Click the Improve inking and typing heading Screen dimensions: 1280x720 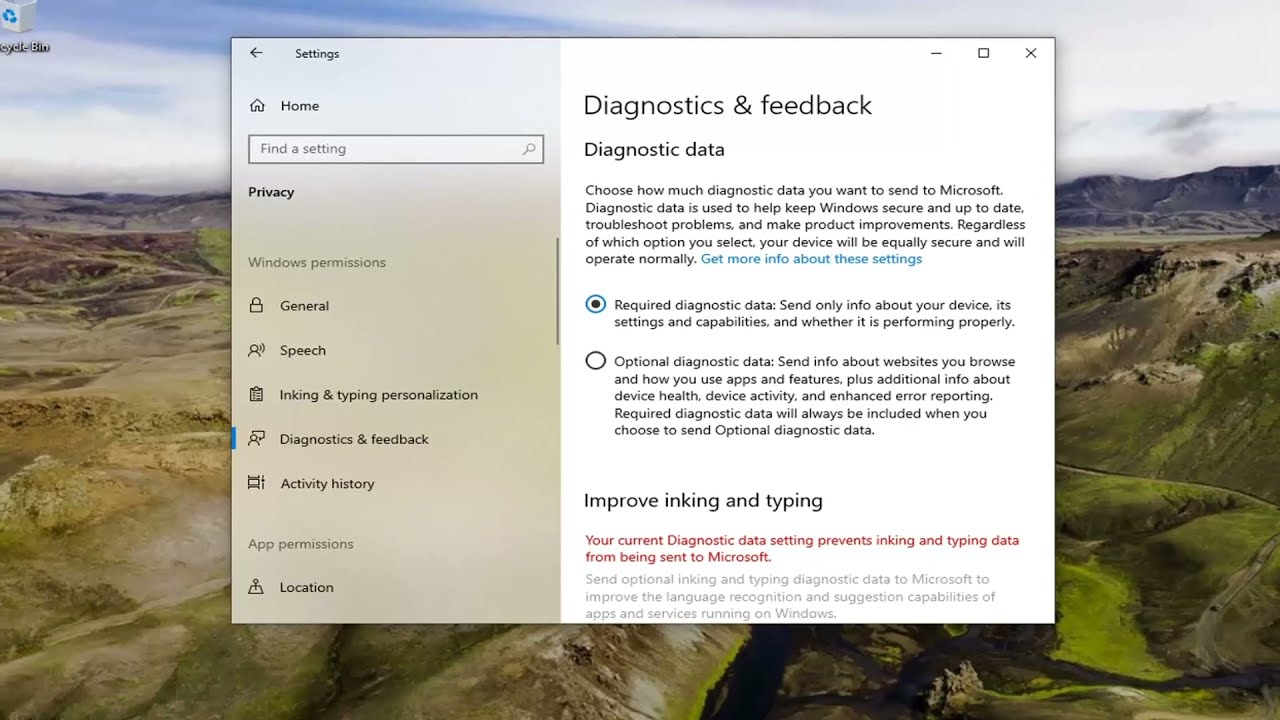[703, 500]
